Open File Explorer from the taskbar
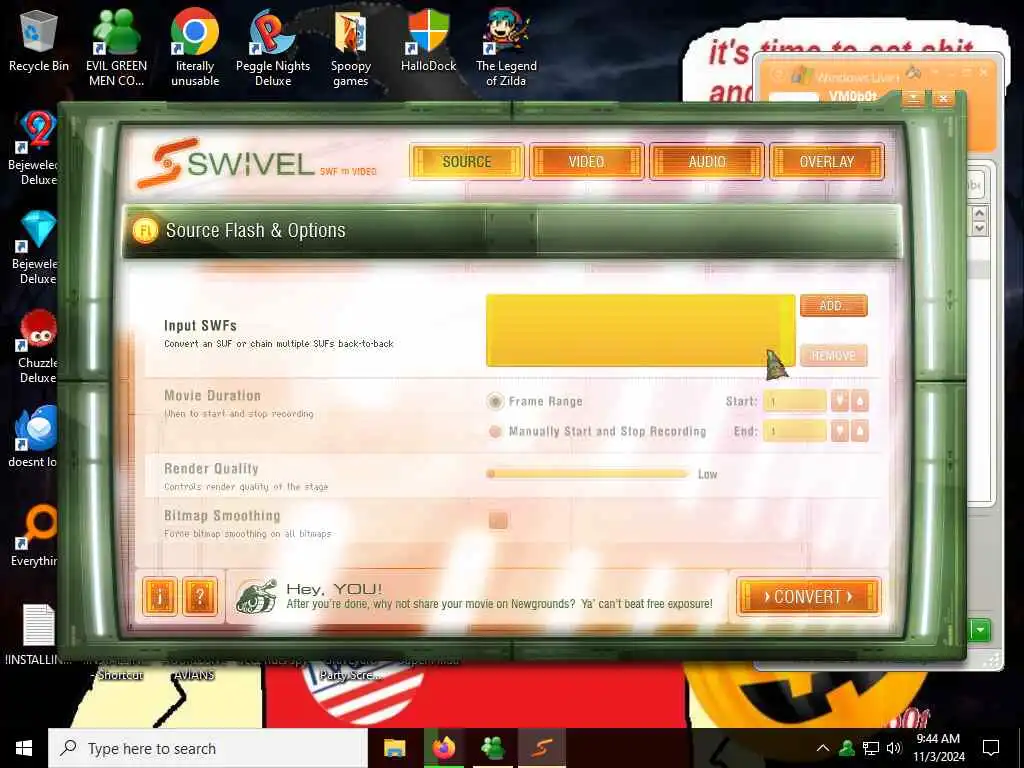 [x=394, y=748]
